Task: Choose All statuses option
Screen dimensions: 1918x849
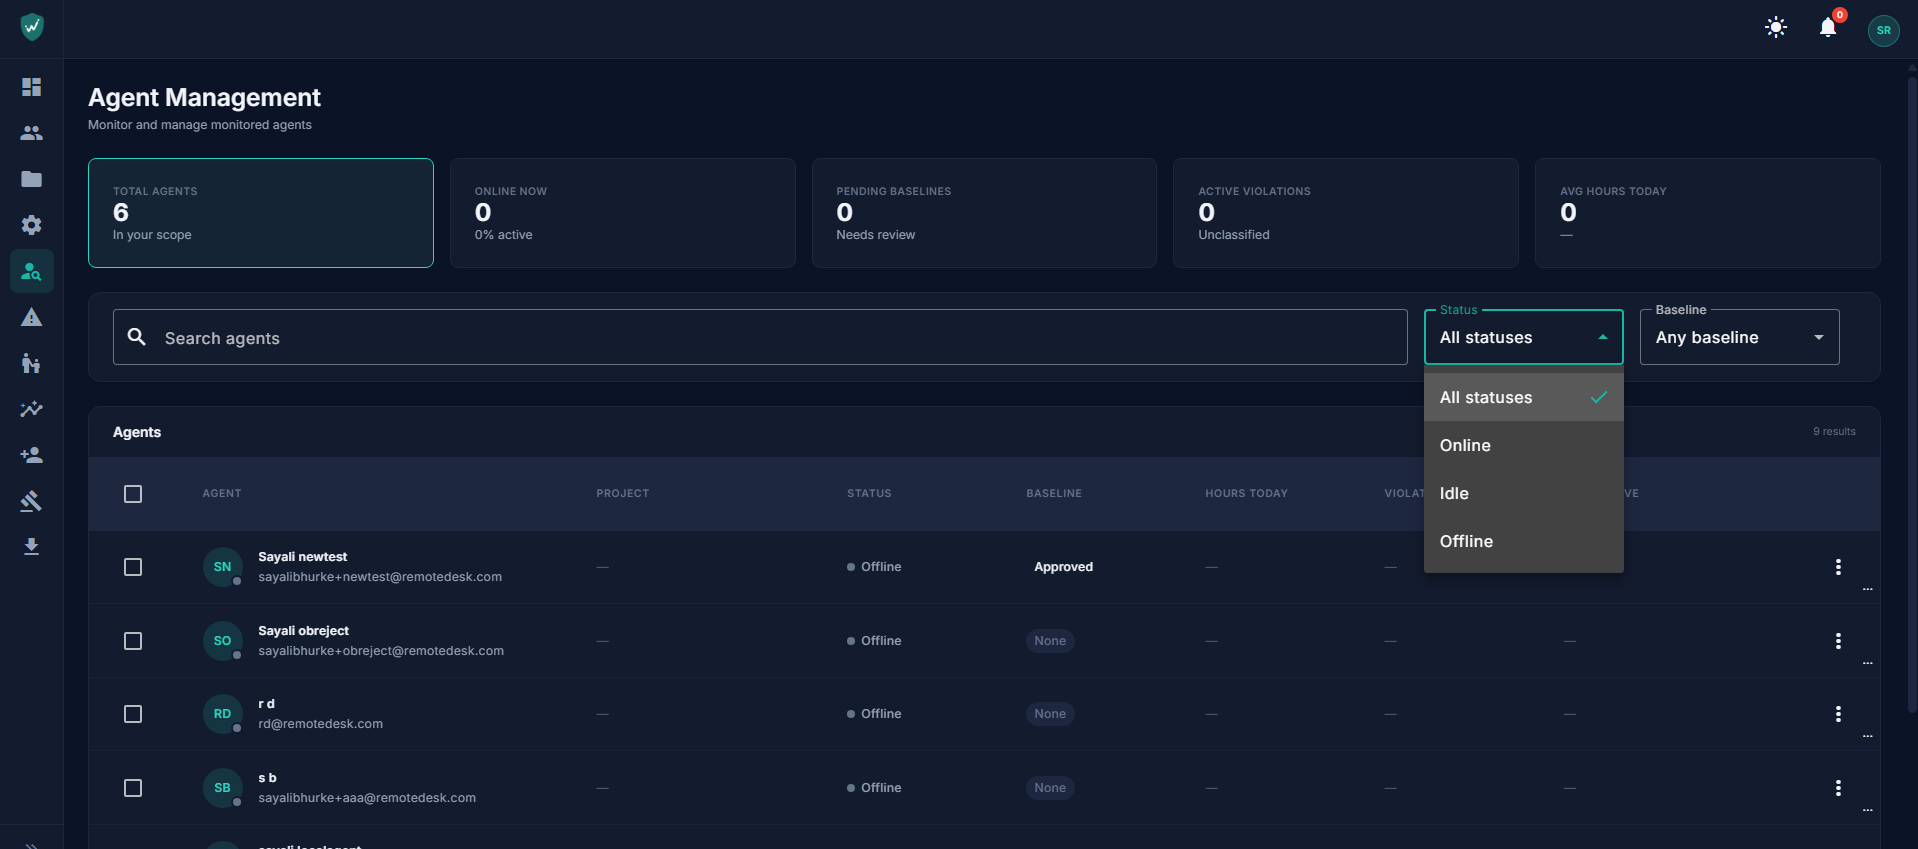Action: pos(1523,397)
